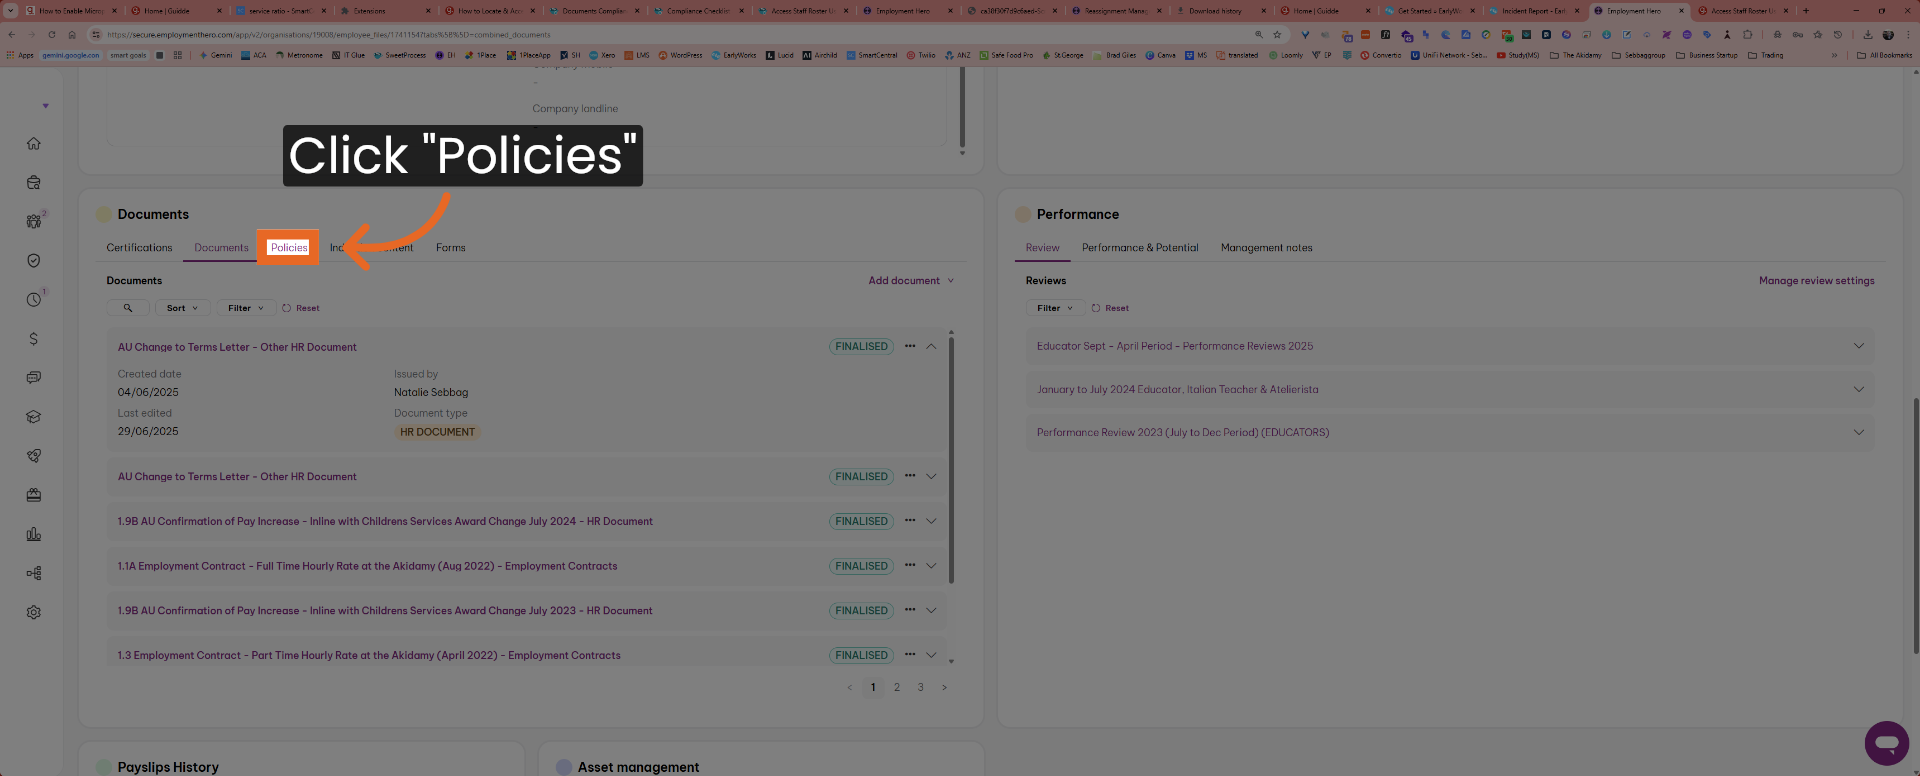Open the time clock sidebar icon

pyautogui.click(x=33, y=299)
